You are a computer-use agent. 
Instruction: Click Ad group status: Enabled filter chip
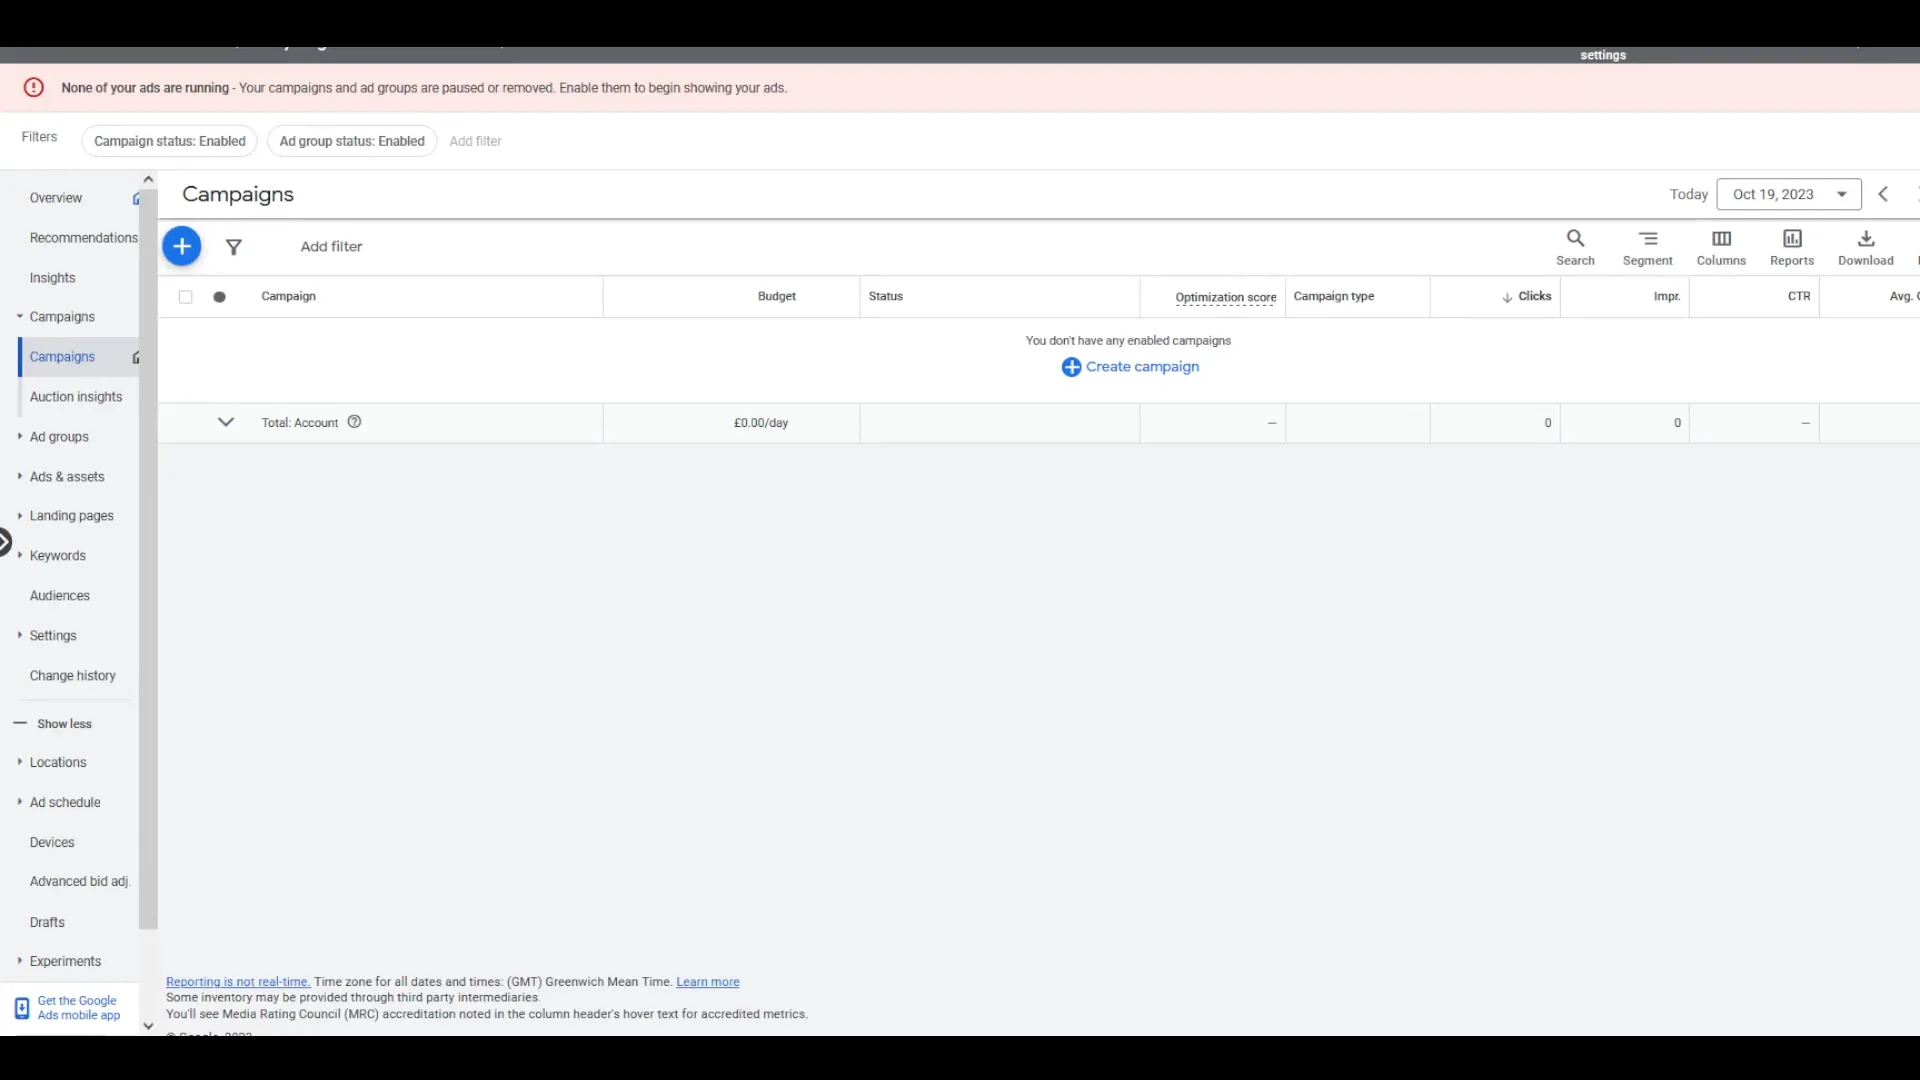coord(352,141)
